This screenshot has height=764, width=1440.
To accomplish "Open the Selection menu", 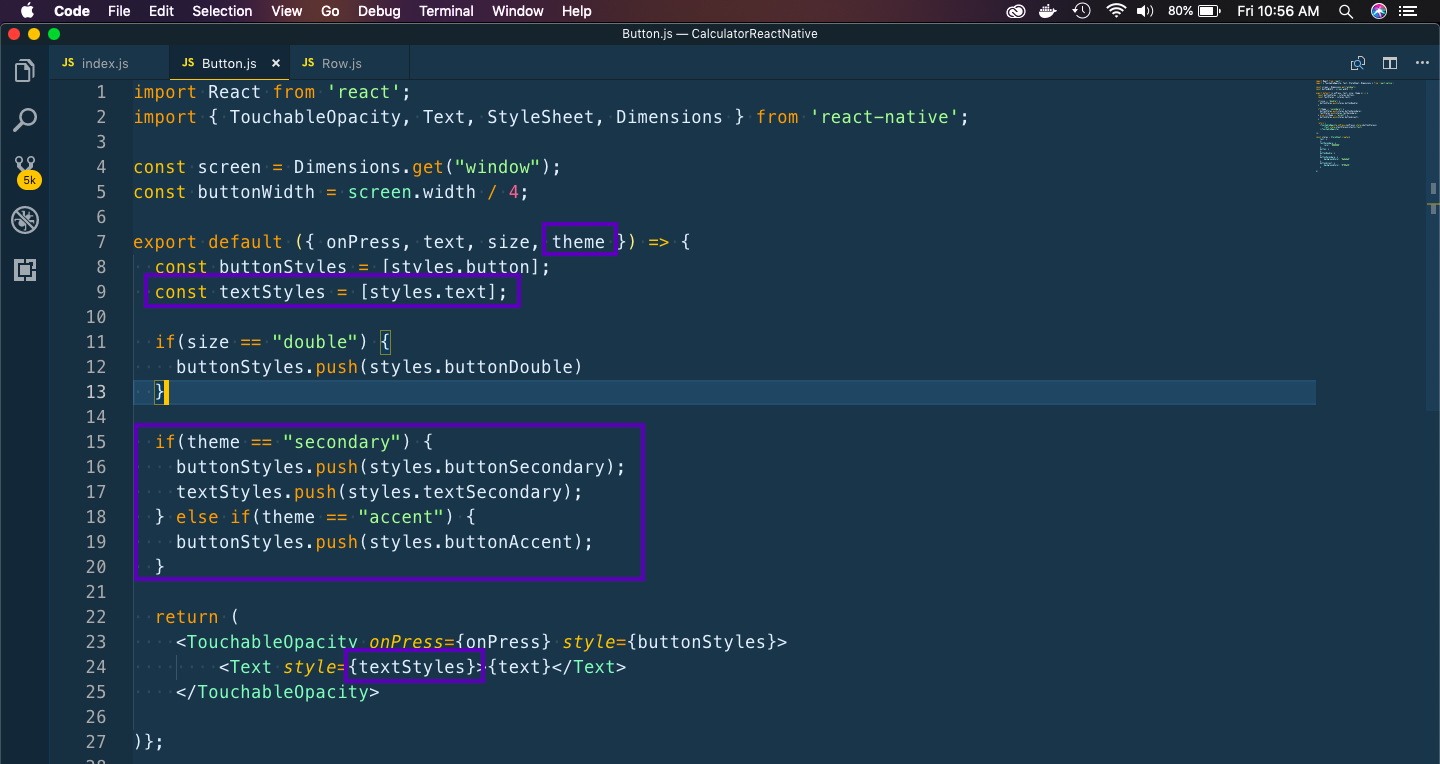I will pos(222,11).
